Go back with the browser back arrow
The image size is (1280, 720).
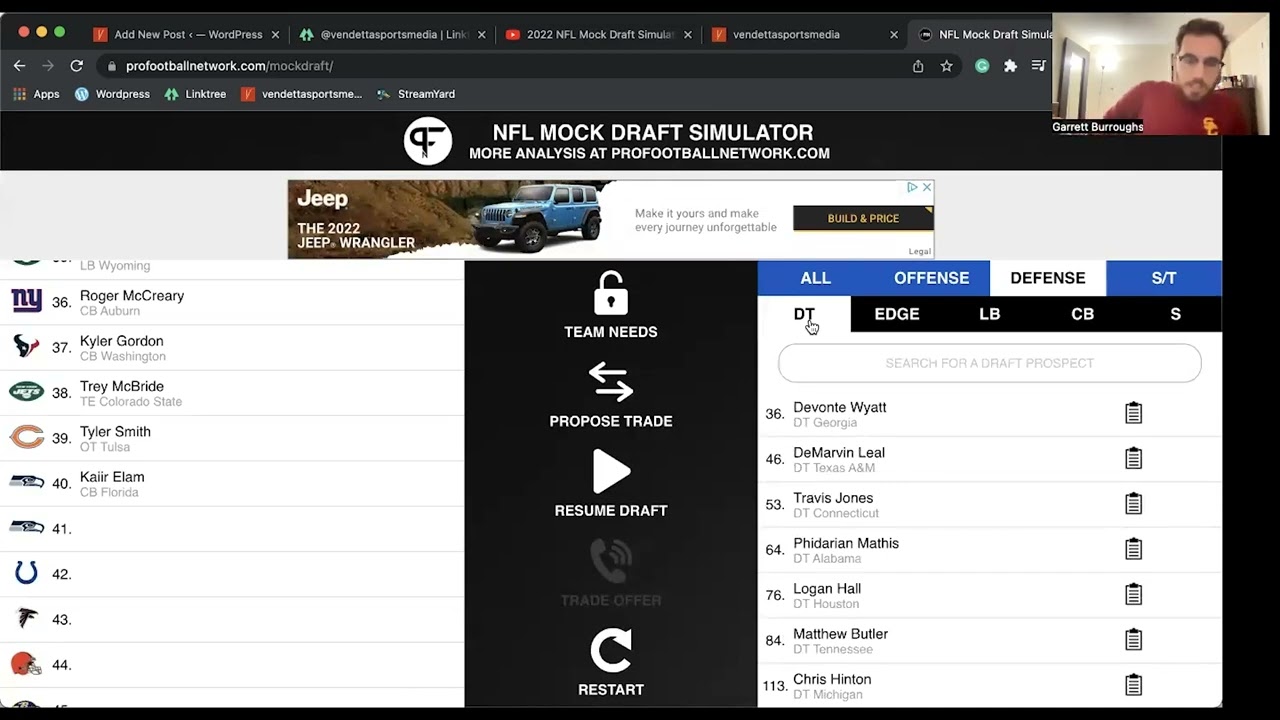click(x=19, y=66)
